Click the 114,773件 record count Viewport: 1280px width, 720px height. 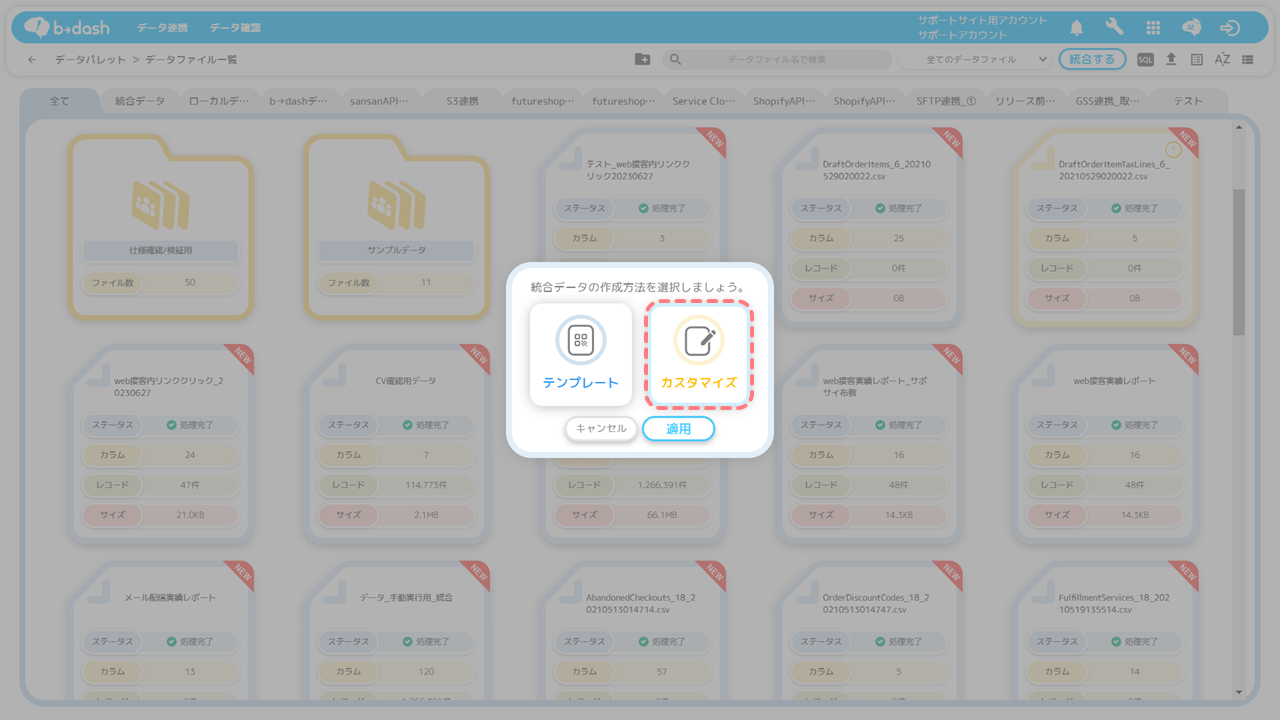point(428,485)
